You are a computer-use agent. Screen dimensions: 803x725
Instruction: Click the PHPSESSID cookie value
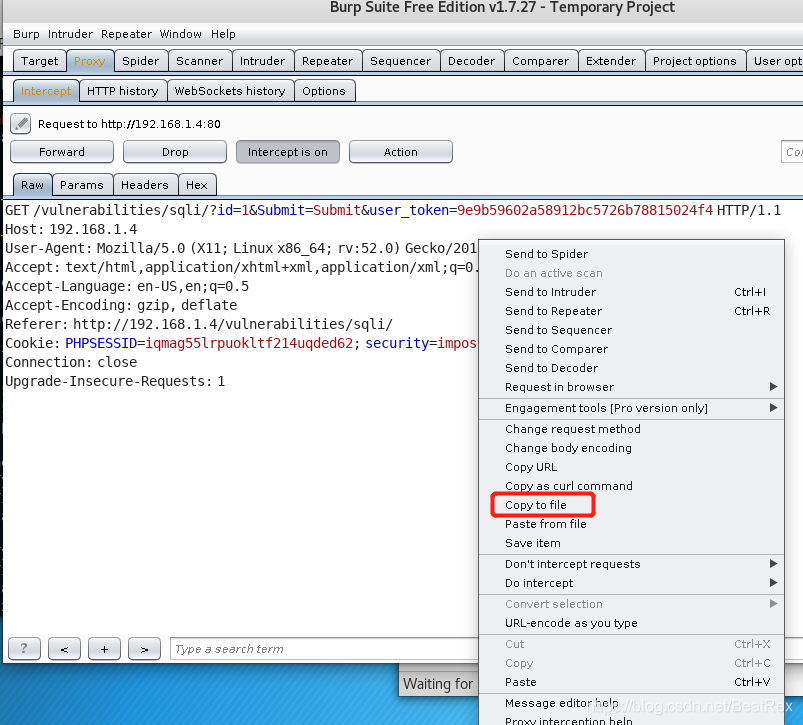(249, 343)
